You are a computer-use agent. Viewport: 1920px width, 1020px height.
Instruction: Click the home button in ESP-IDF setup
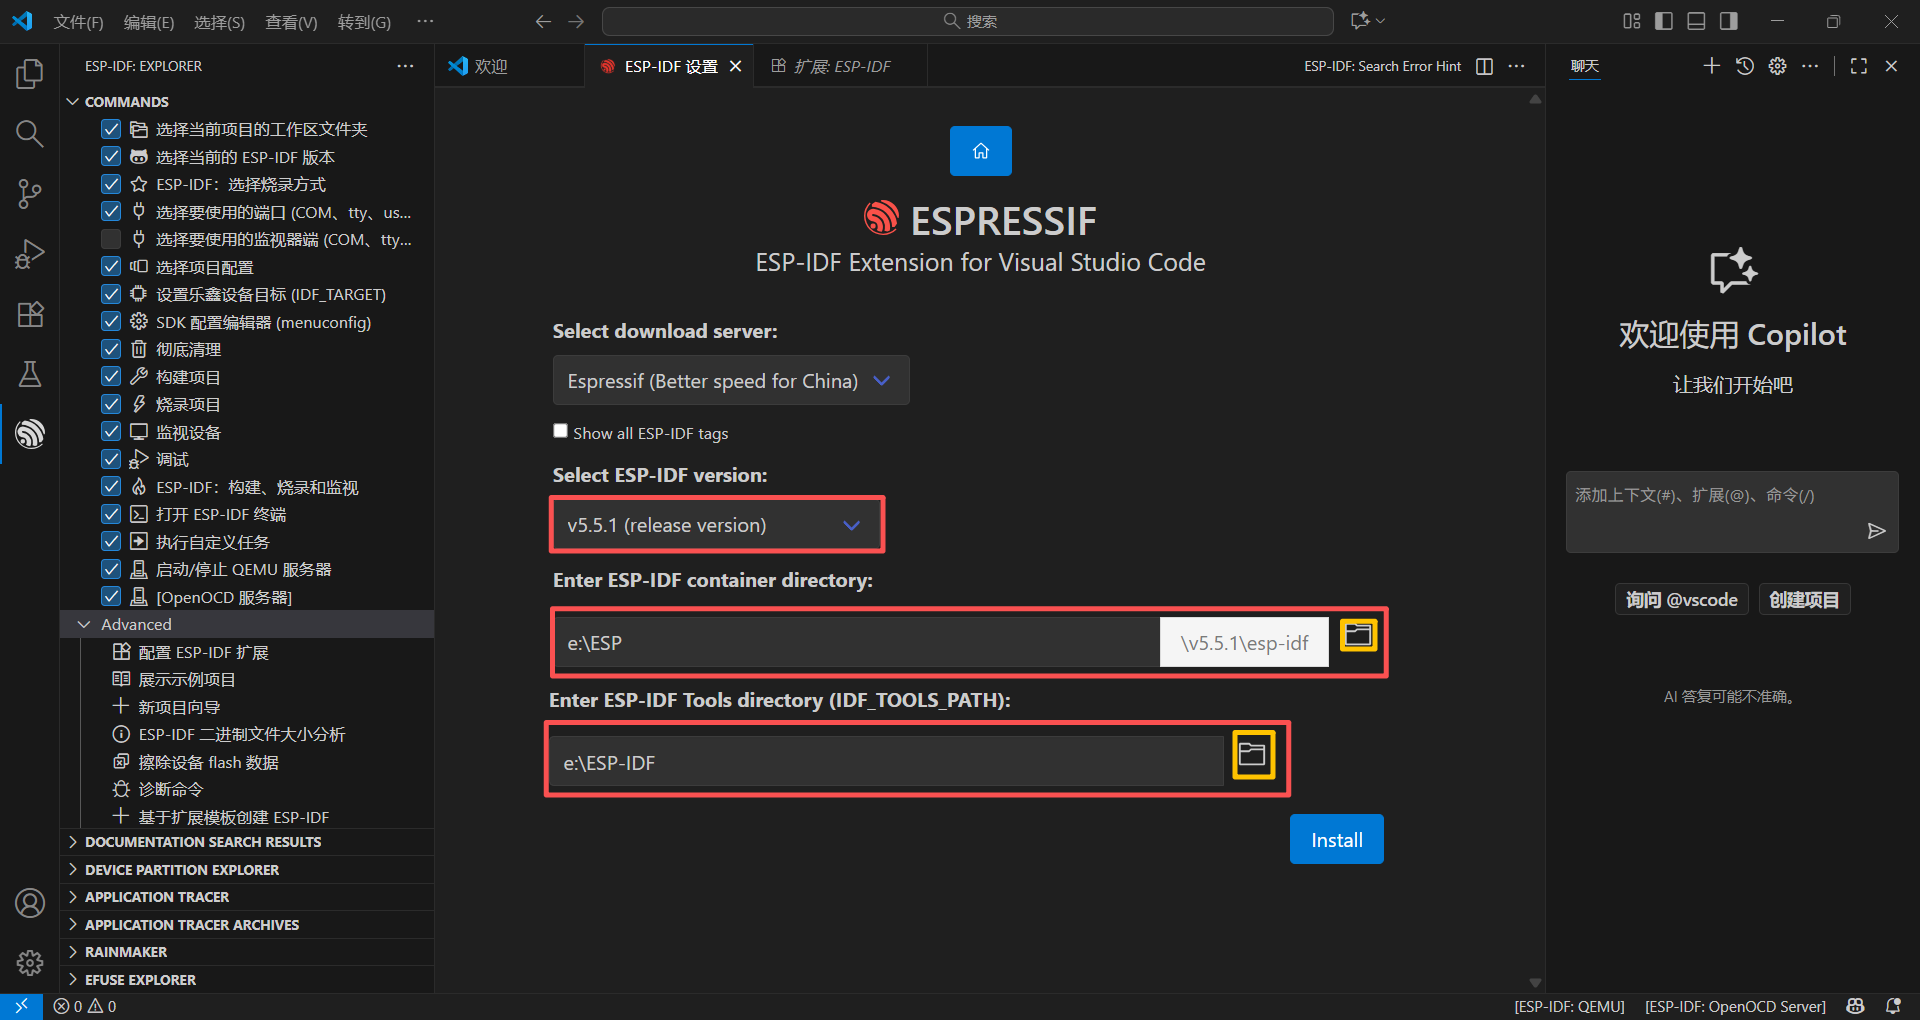click(980, 151)
